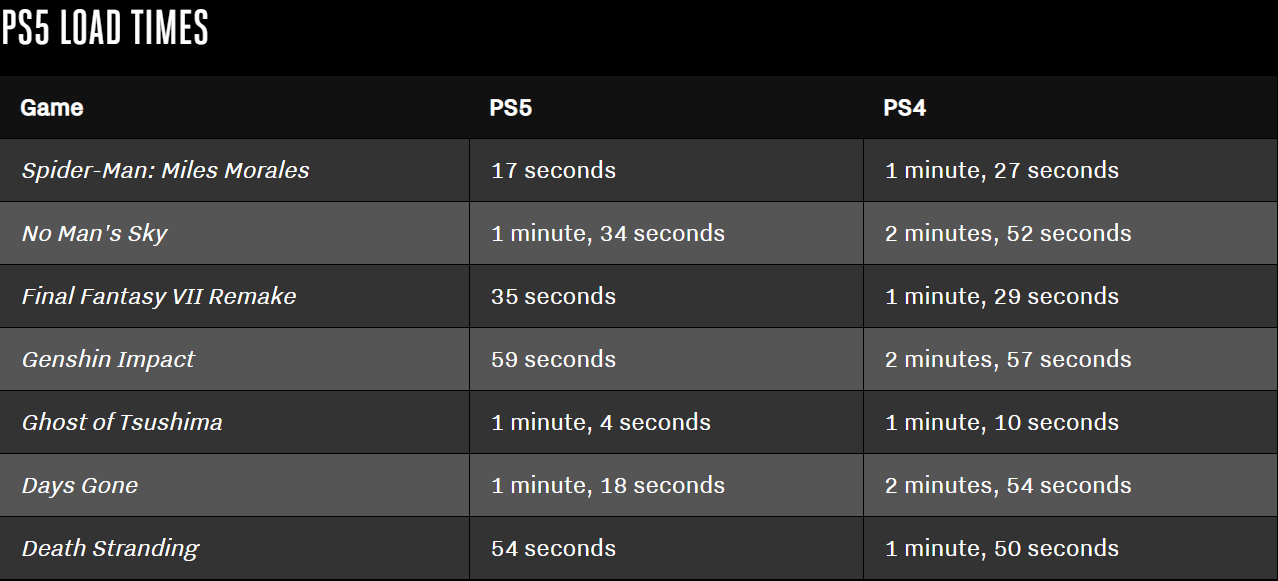Click the 2 minutes, 54 seconds cell
This screenshot has width=1278, height=581.
click(1007, 485)
